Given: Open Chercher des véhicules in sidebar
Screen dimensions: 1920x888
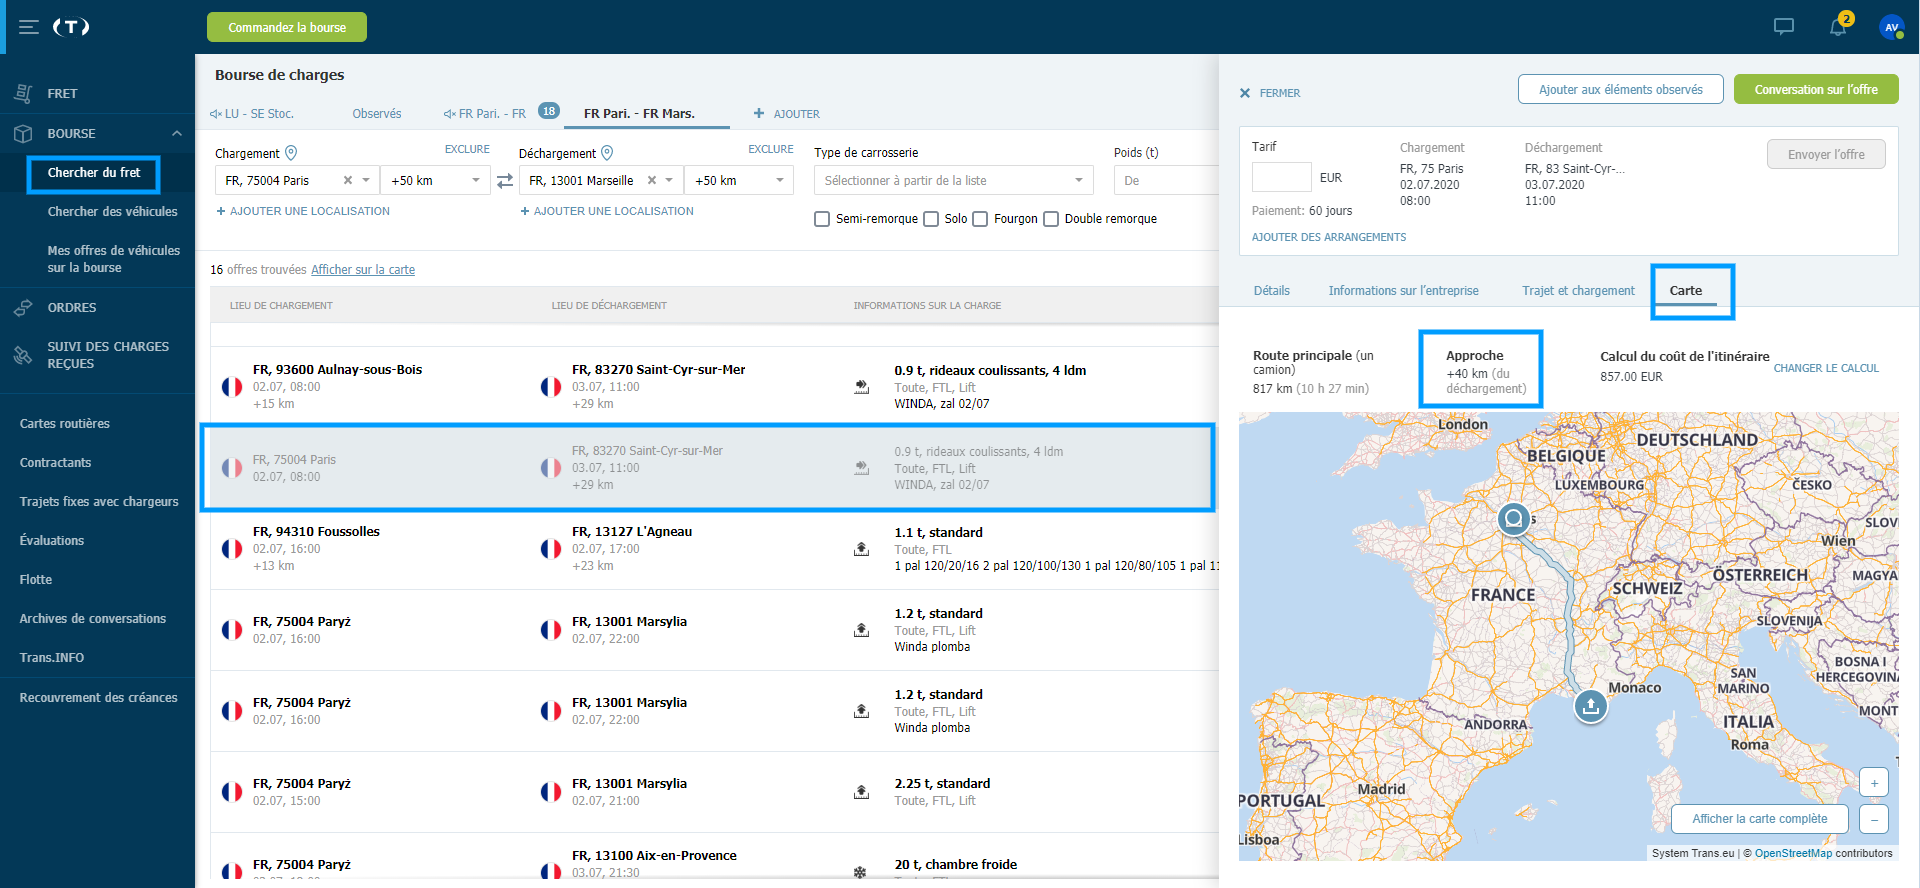Looking at the screenshot, I should (x=112, y=212).
